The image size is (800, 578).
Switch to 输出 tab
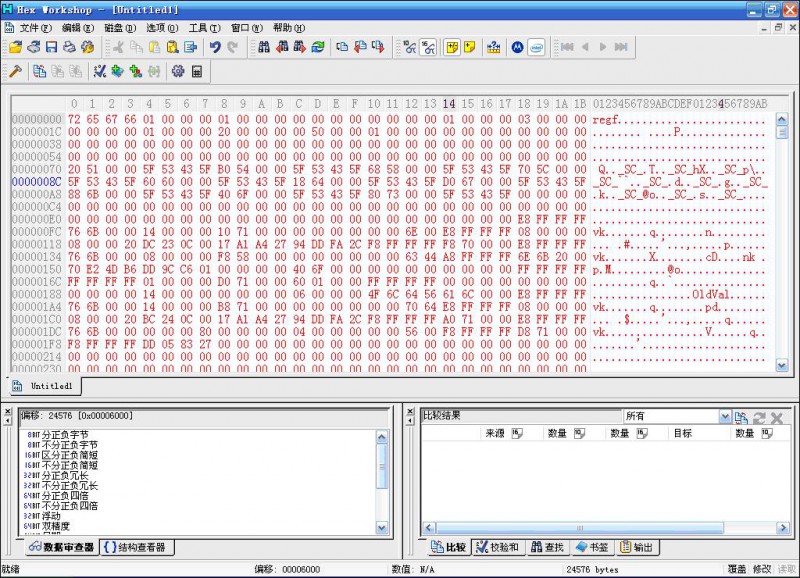tap(636, 547)
